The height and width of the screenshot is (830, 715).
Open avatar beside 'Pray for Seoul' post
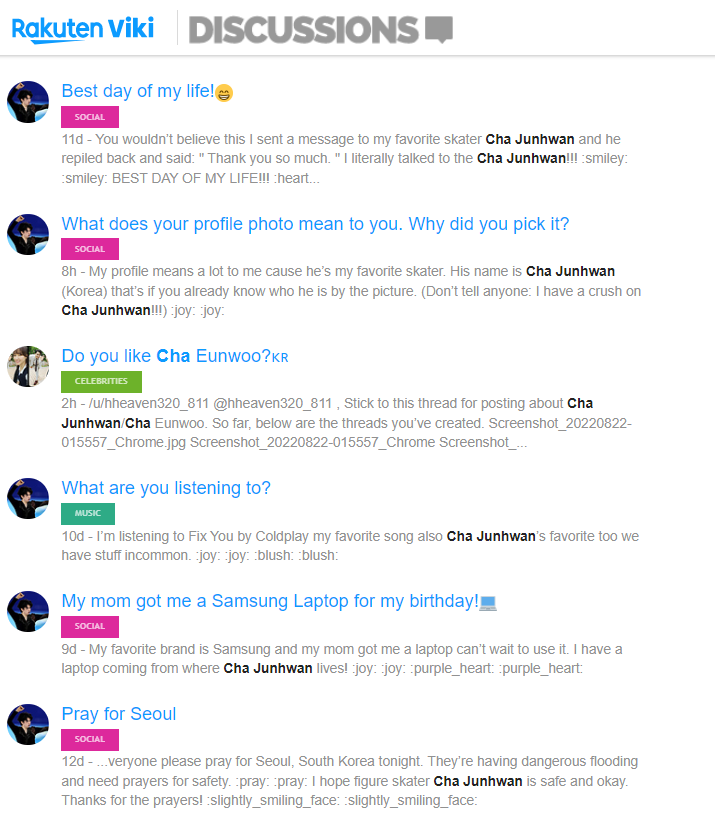tap(28, 724)
